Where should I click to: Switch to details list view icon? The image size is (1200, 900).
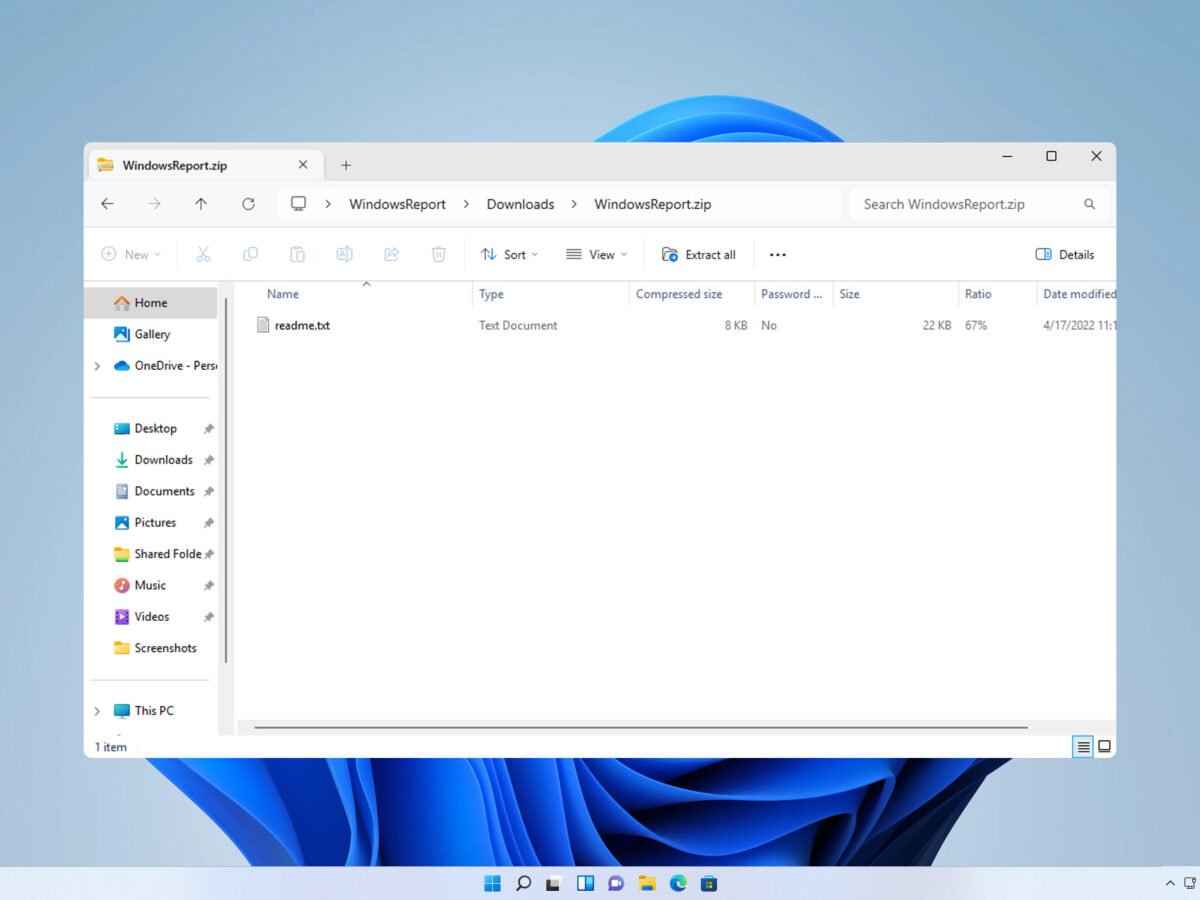coord(1083,746)
